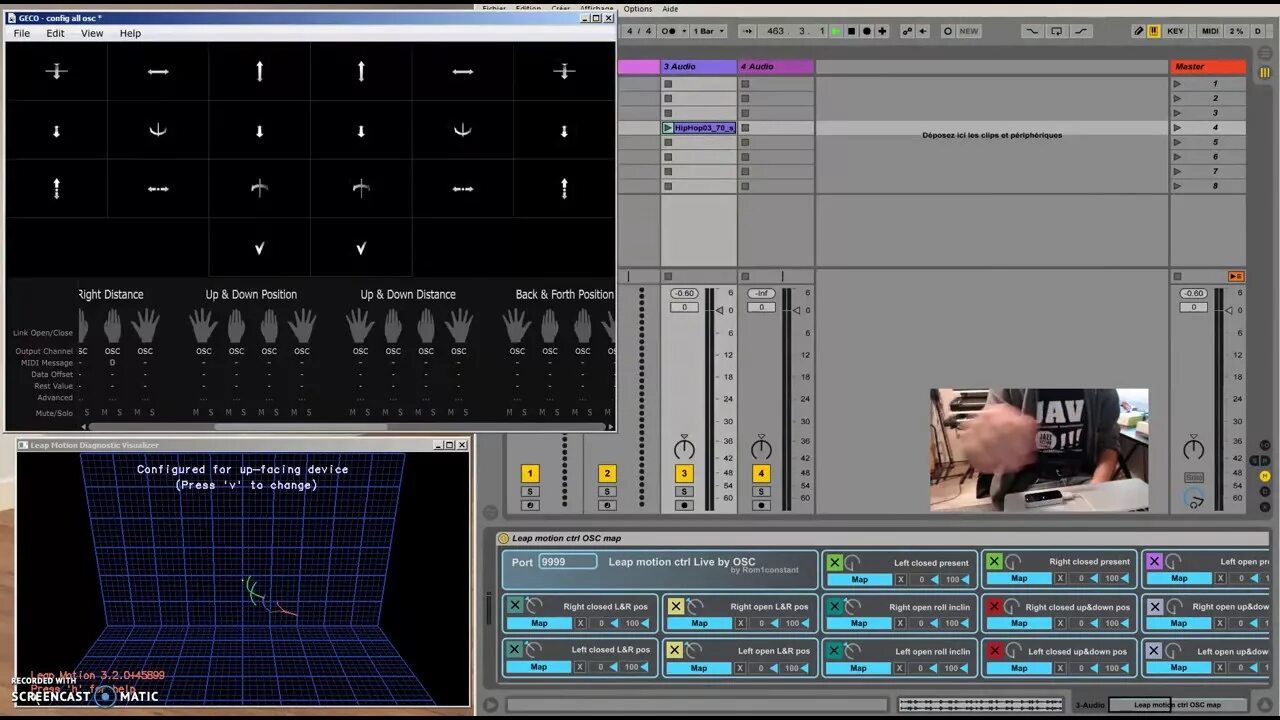Viewport: 1280px width, 720px height.
Task: Toggle the red X of Right closed up&down pos
Action: click(x=994, y=606)
